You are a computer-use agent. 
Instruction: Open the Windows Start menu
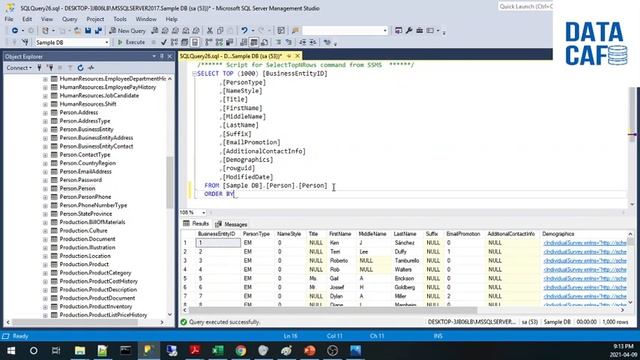pyautogui.click(x=11, y=351)
